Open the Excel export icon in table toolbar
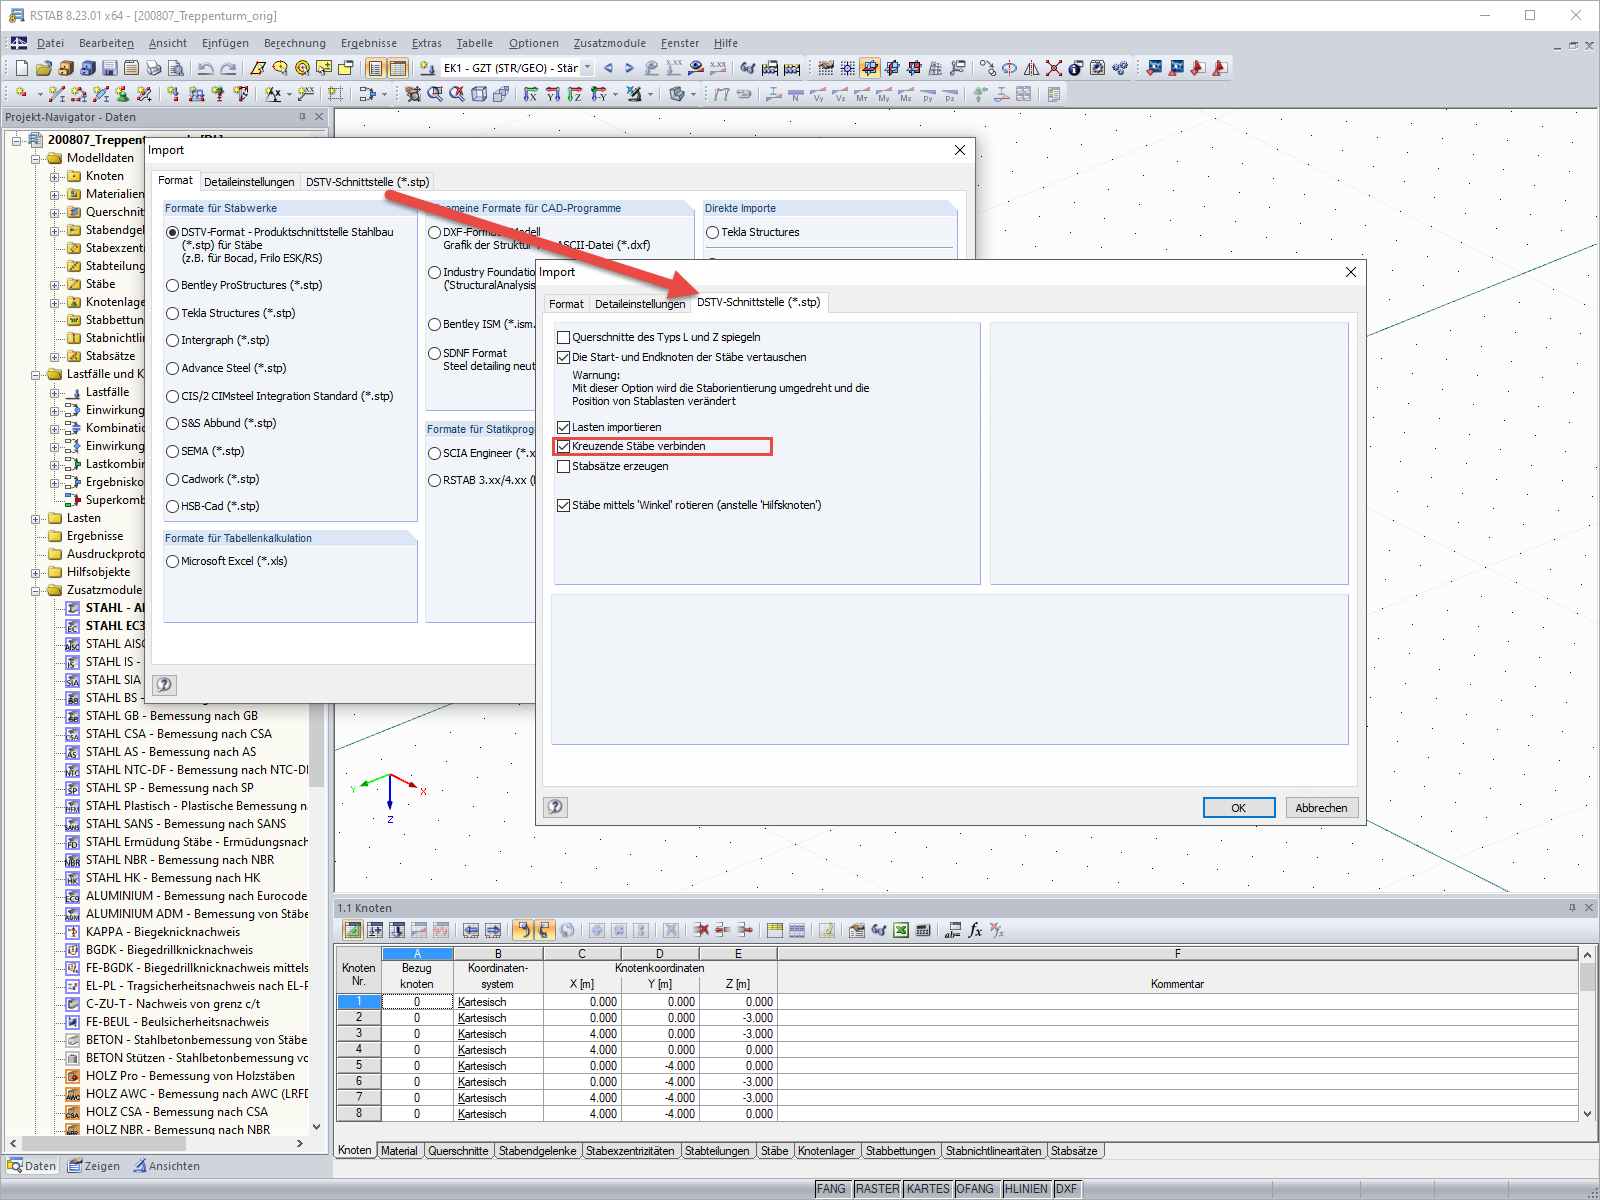 pos(901,930)
